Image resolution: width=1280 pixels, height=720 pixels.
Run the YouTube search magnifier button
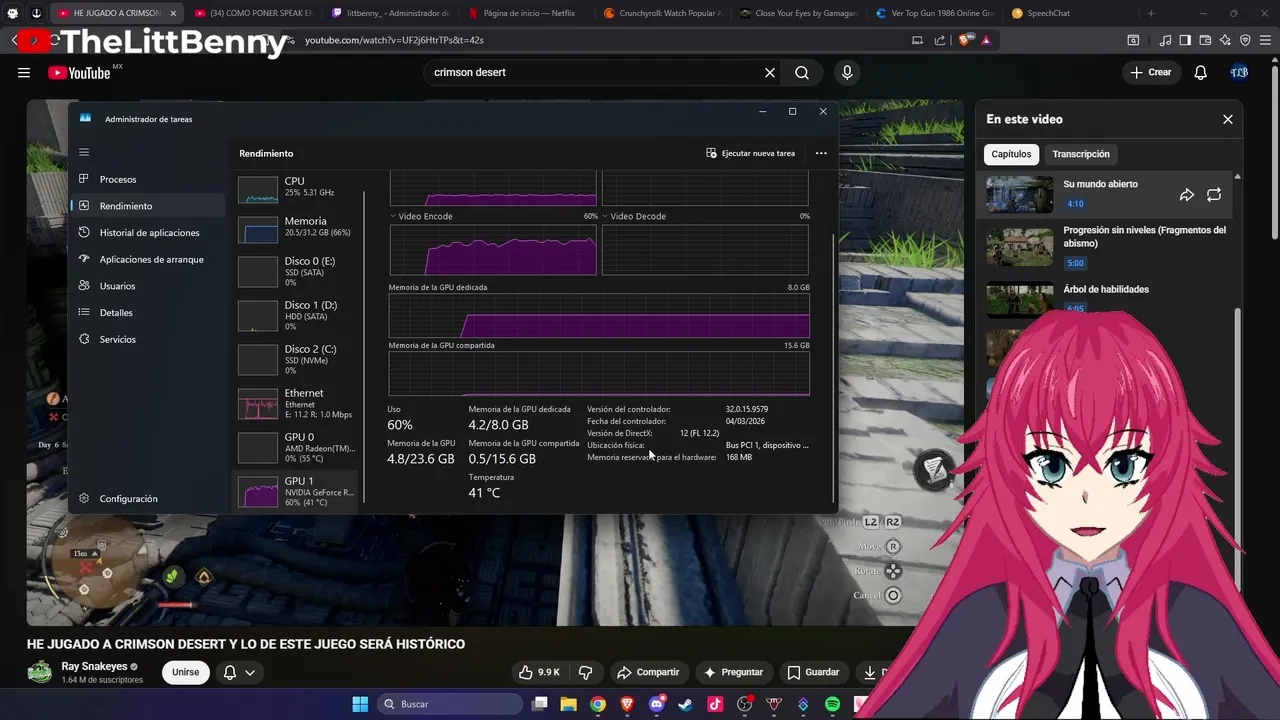[802, 72]
